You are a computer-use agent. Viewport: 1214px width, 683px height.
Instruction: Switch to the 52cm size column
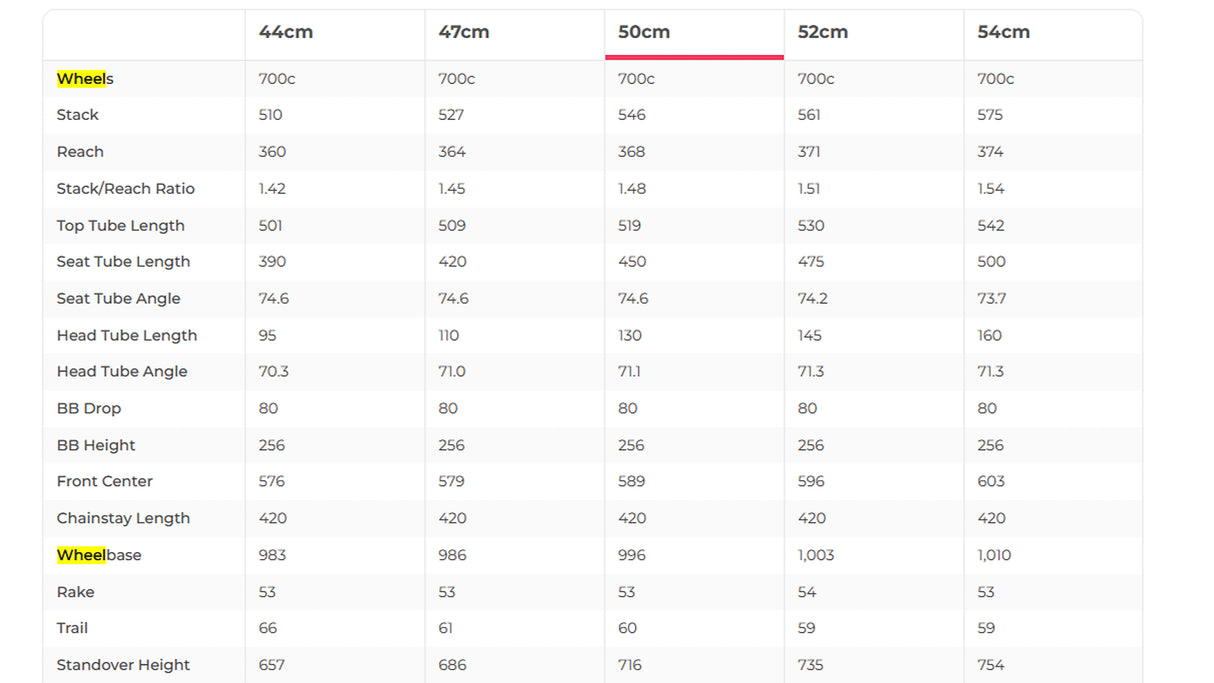click(x=823, y=32)
